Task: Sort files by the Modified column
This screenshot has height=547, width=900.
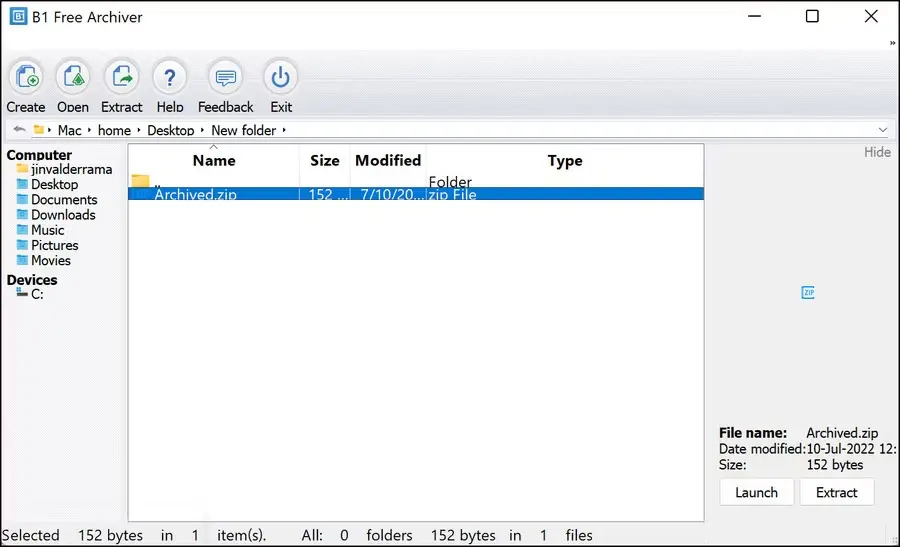Action: point(388,161)
